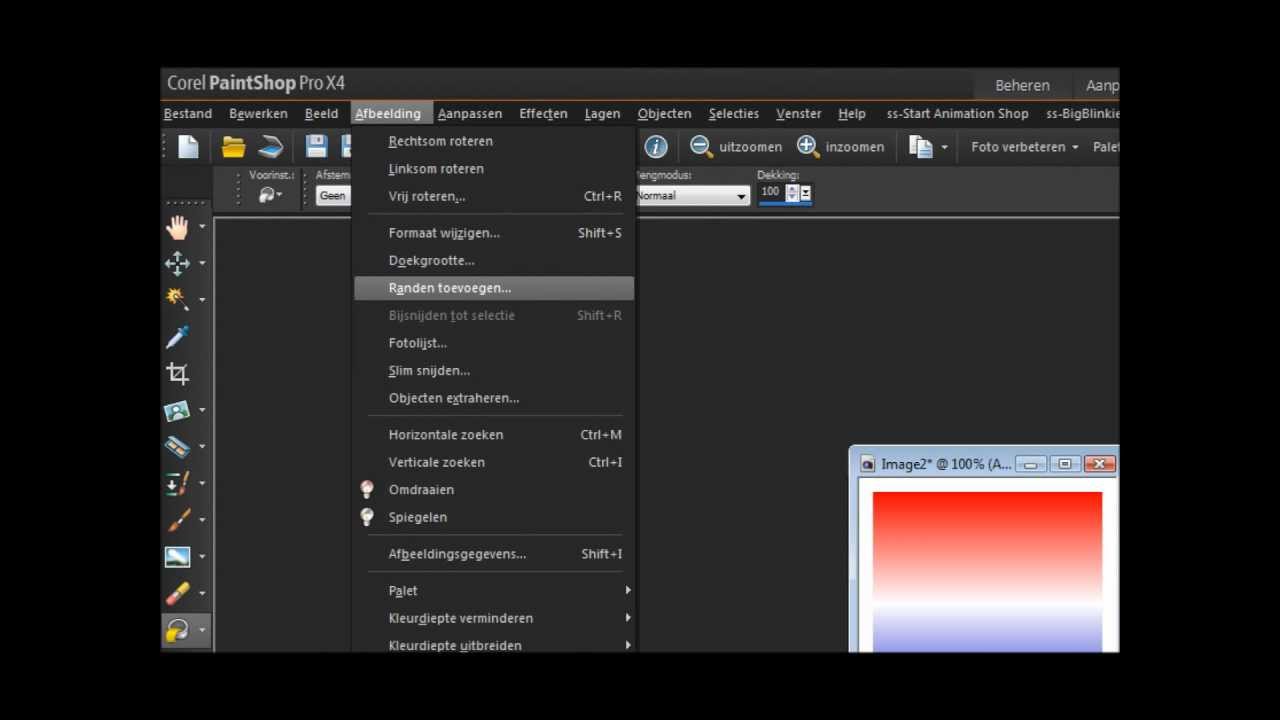Open the paste icon dropdown arrow

pyautogui.click(x=944, y=147)
